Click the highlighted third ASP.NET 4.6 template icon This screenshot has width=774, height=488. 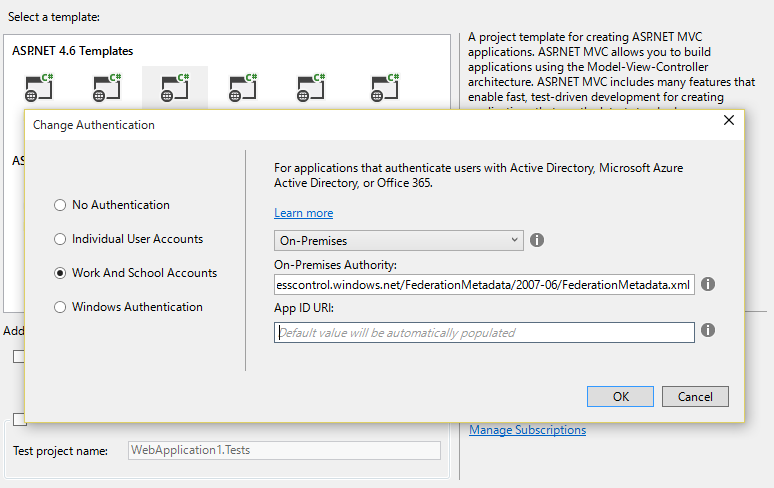(175, 88)
